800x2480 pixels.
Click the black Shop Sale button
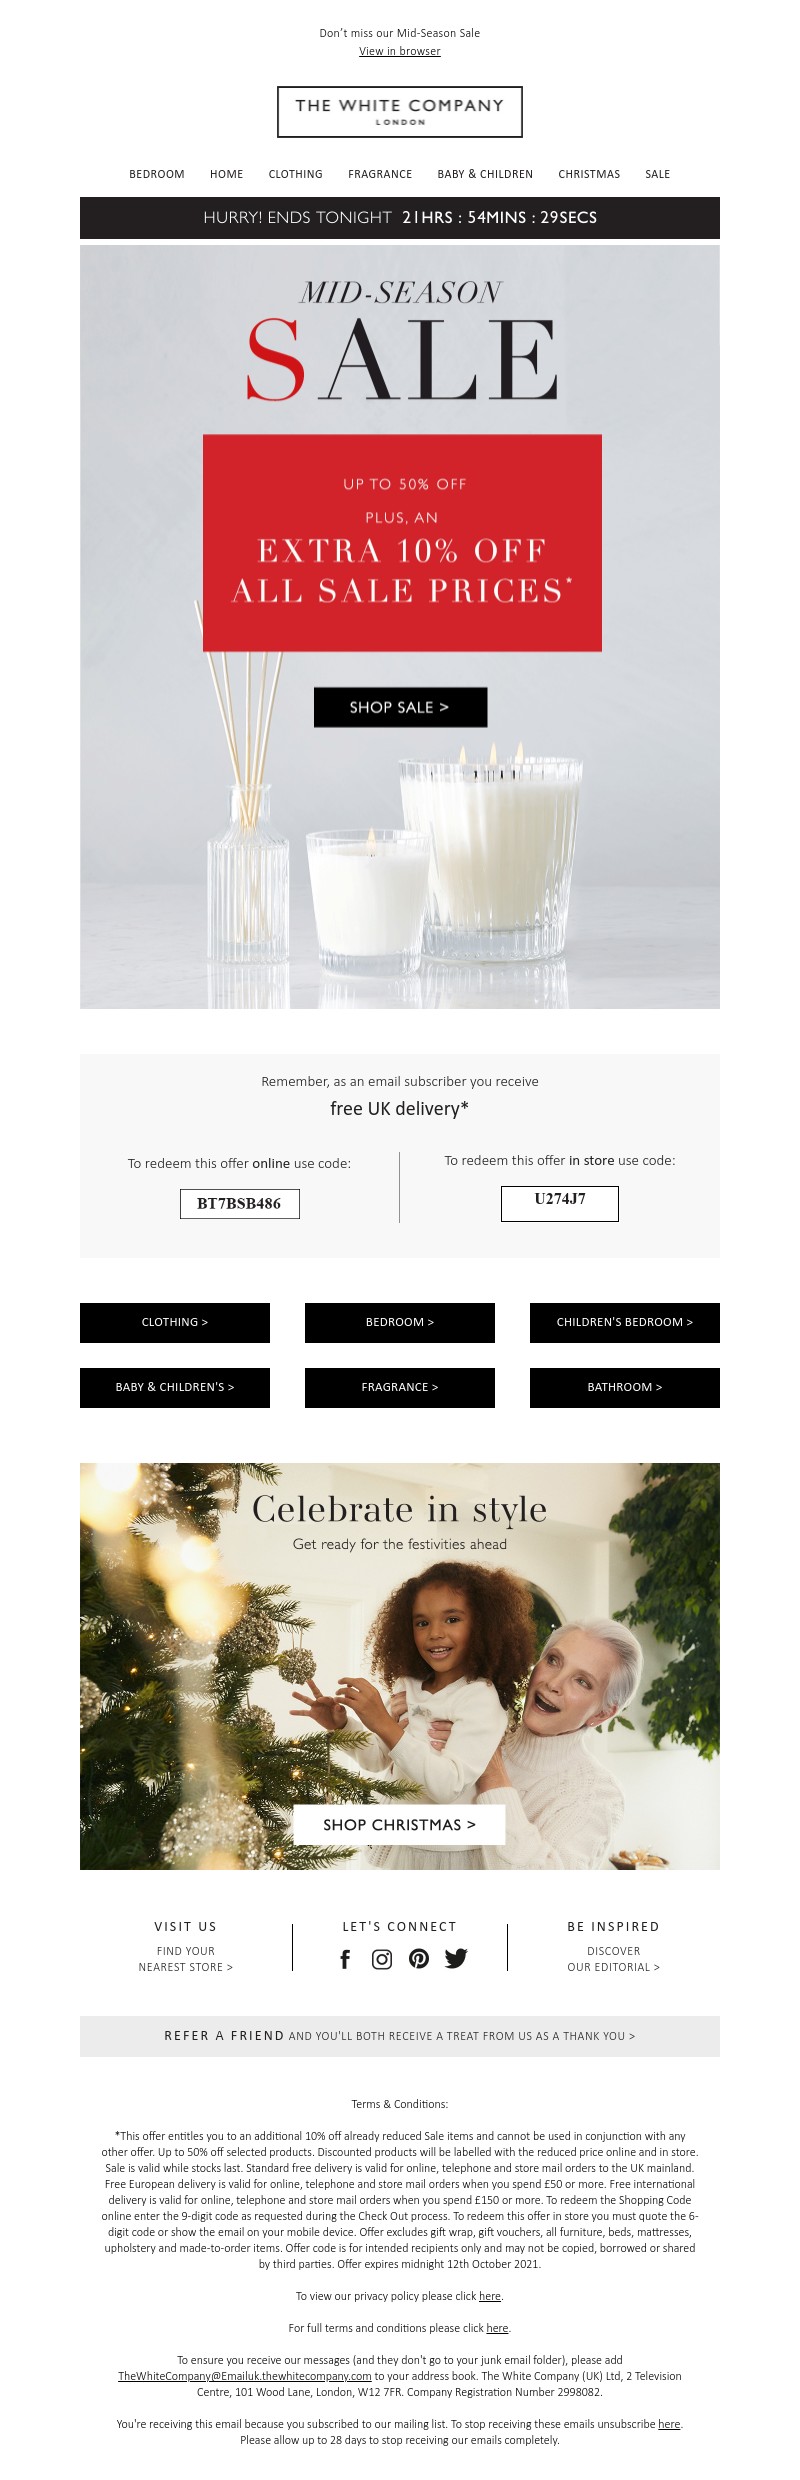[x=400, y=707]
